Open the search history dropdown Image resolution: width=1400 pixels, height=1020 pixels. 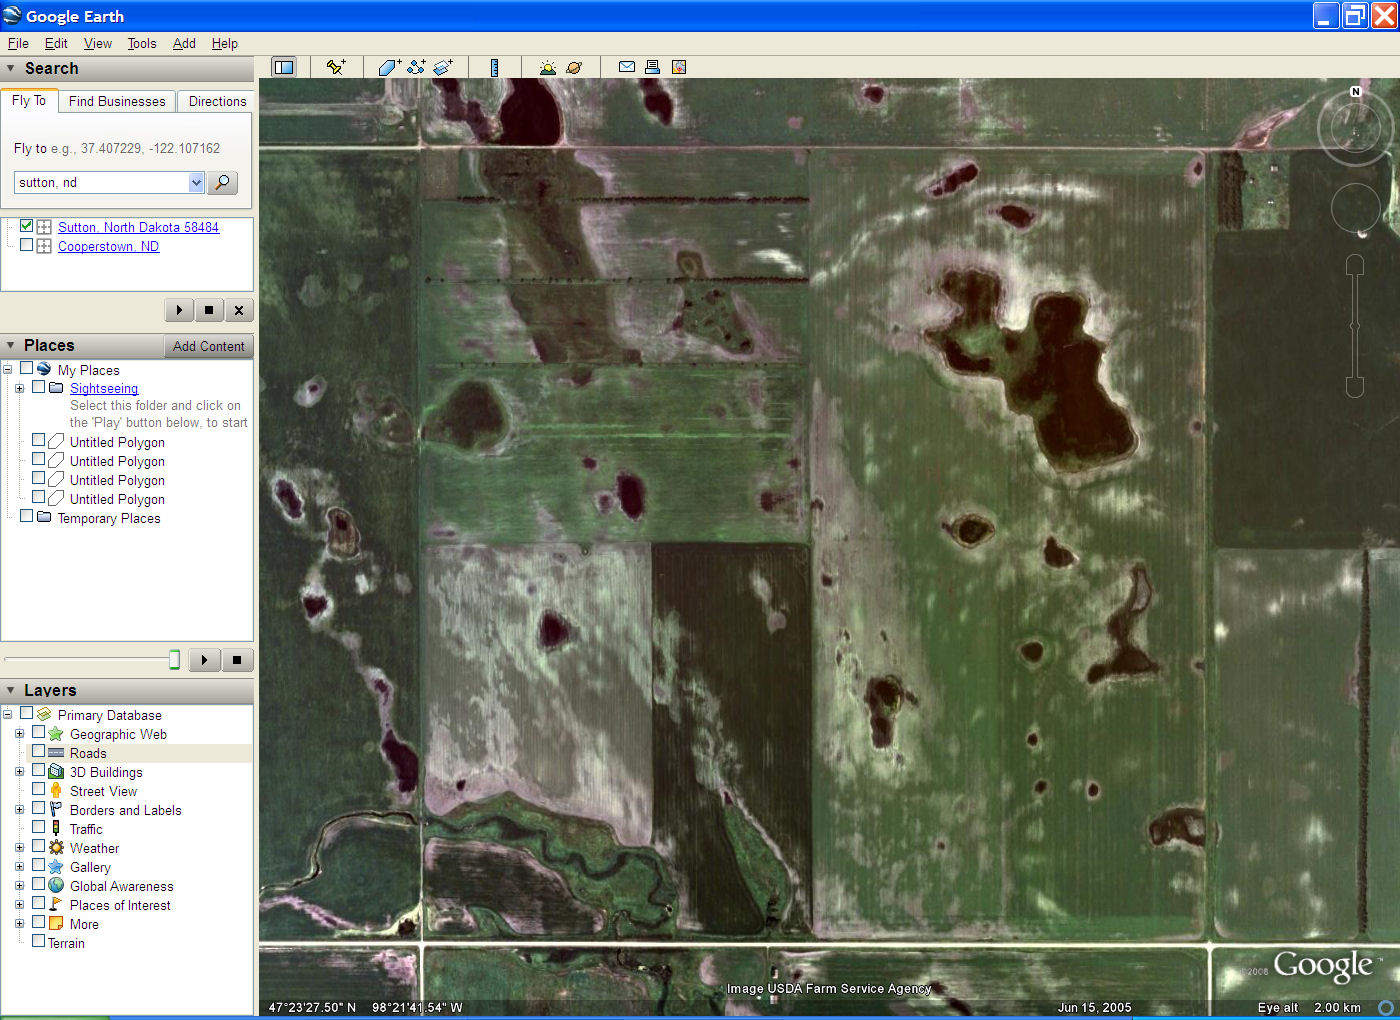[196, 182]
